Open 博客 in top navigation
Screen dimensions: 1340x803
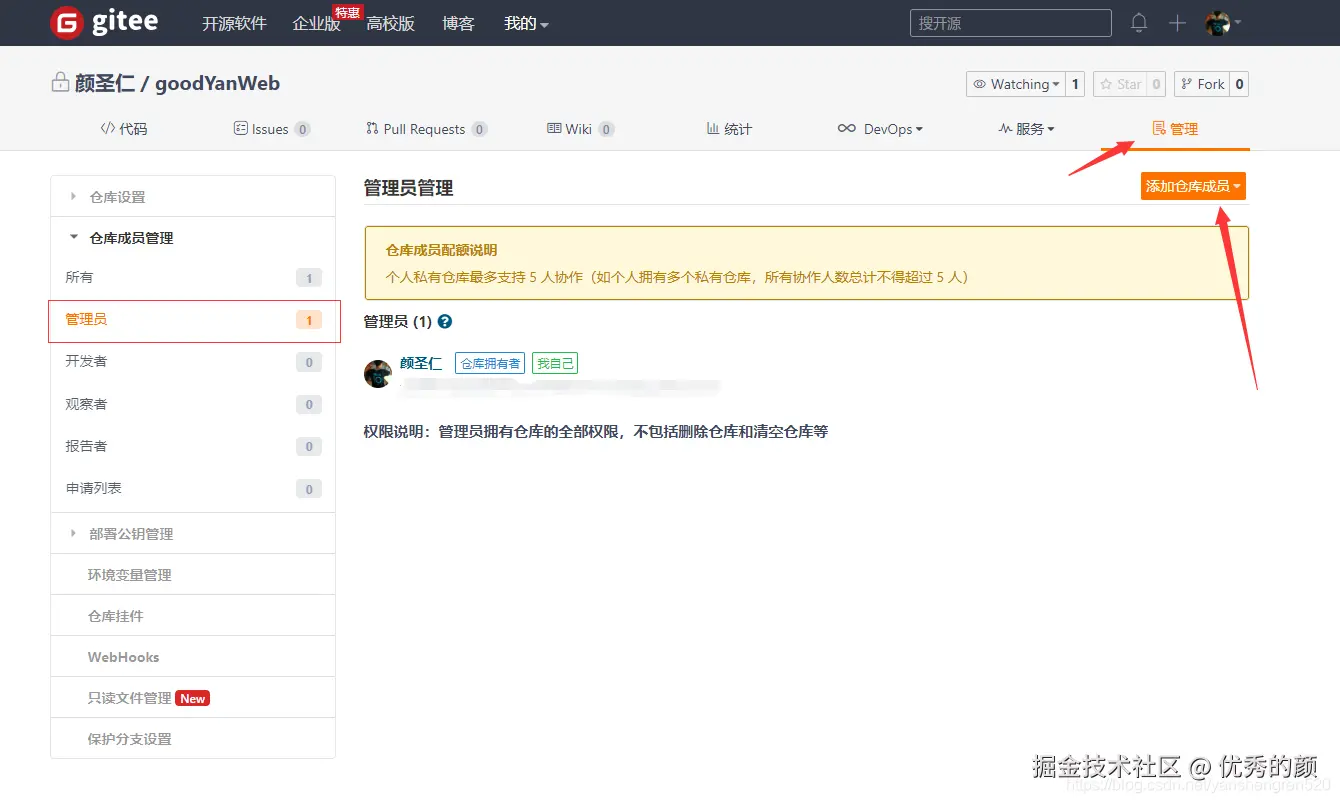point(458,23)
